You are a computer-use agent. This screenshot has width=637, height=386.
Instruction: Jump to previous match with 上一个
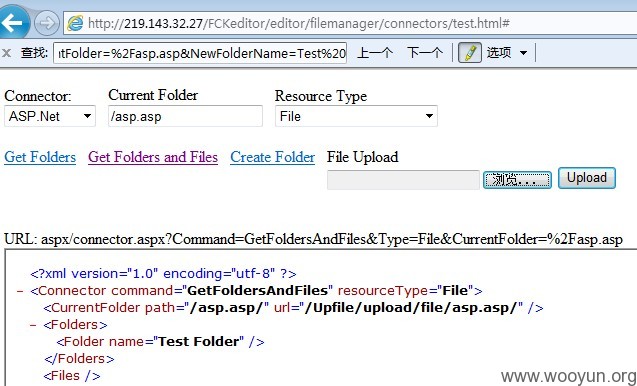tap(375, 53)
